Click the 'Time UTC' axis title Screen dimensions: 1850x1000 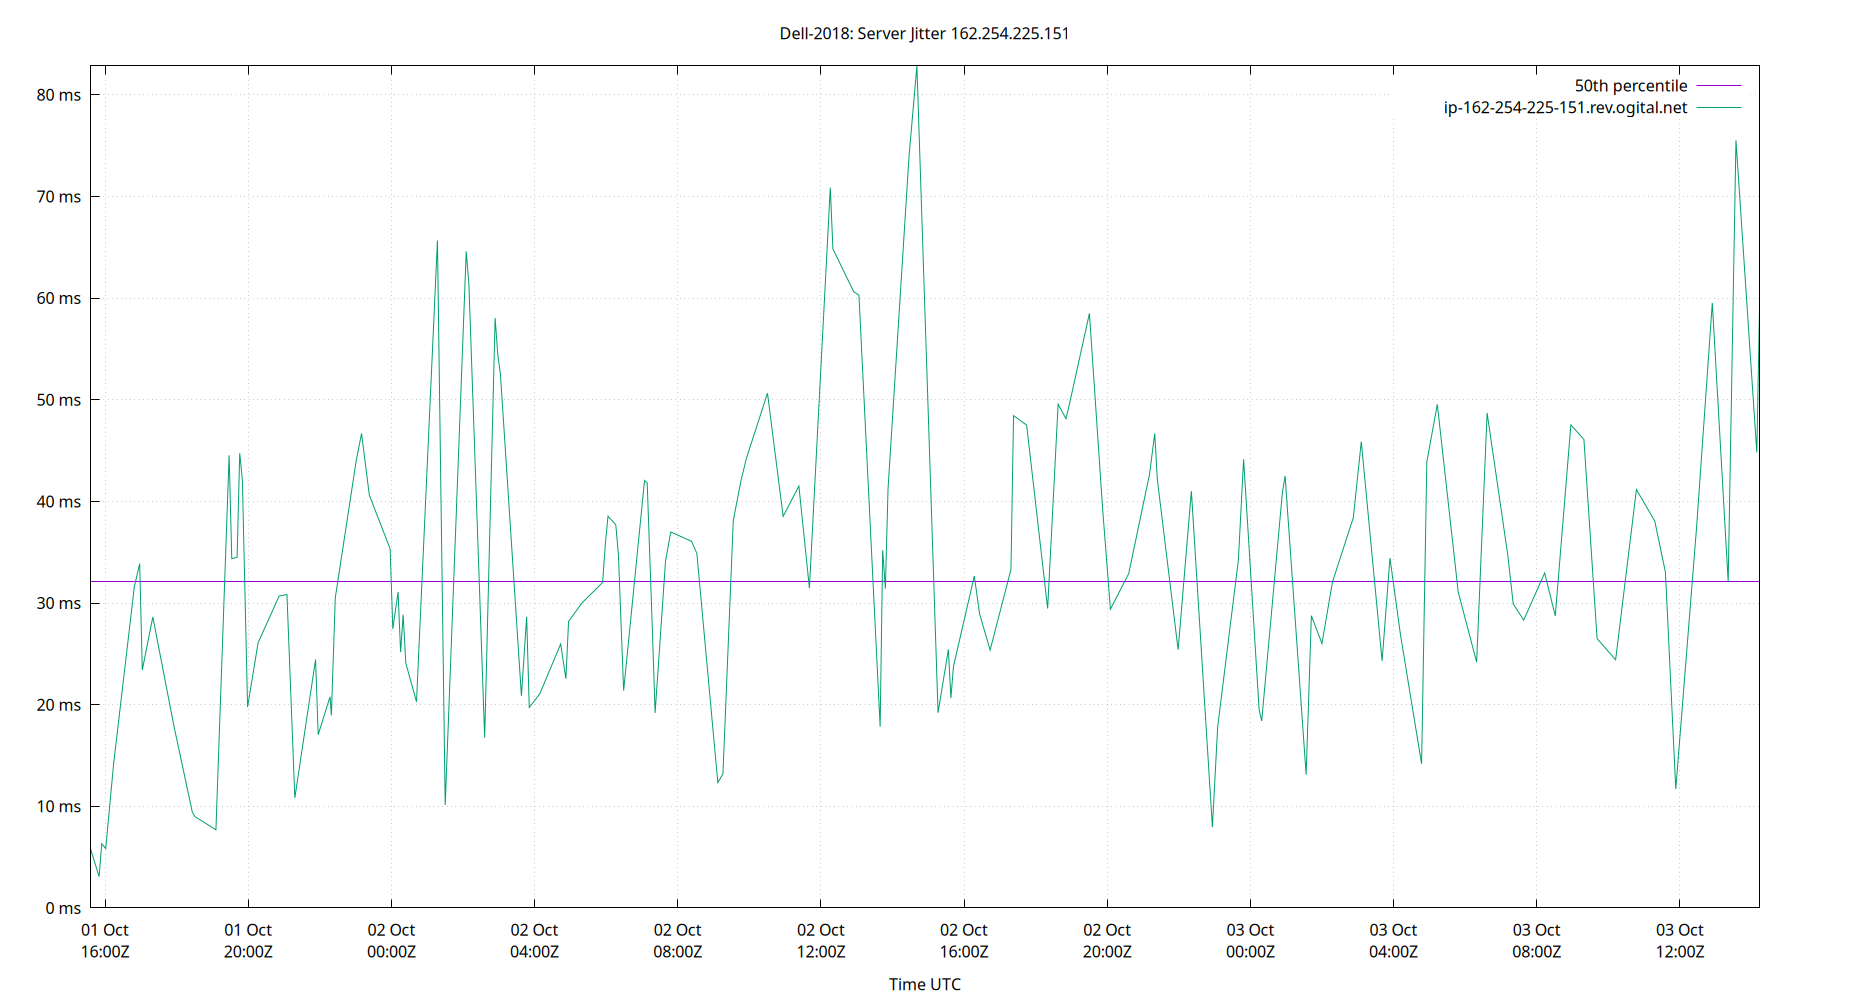[925, 984]
